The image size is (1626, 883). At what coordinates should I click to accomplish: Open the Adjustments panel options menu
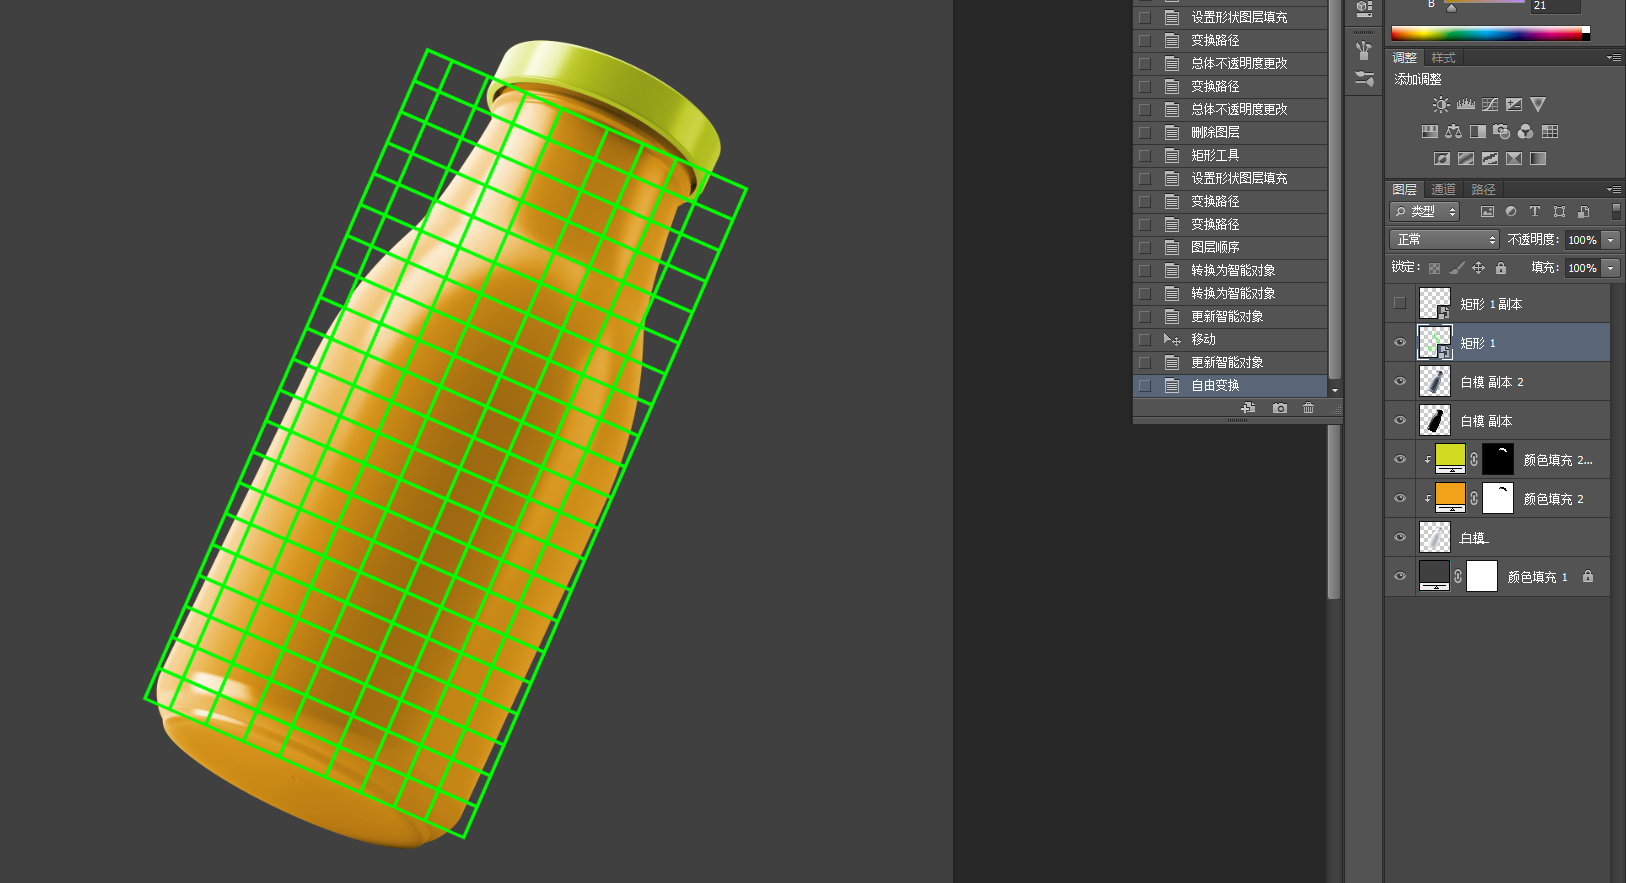(x=1614, y=58)
